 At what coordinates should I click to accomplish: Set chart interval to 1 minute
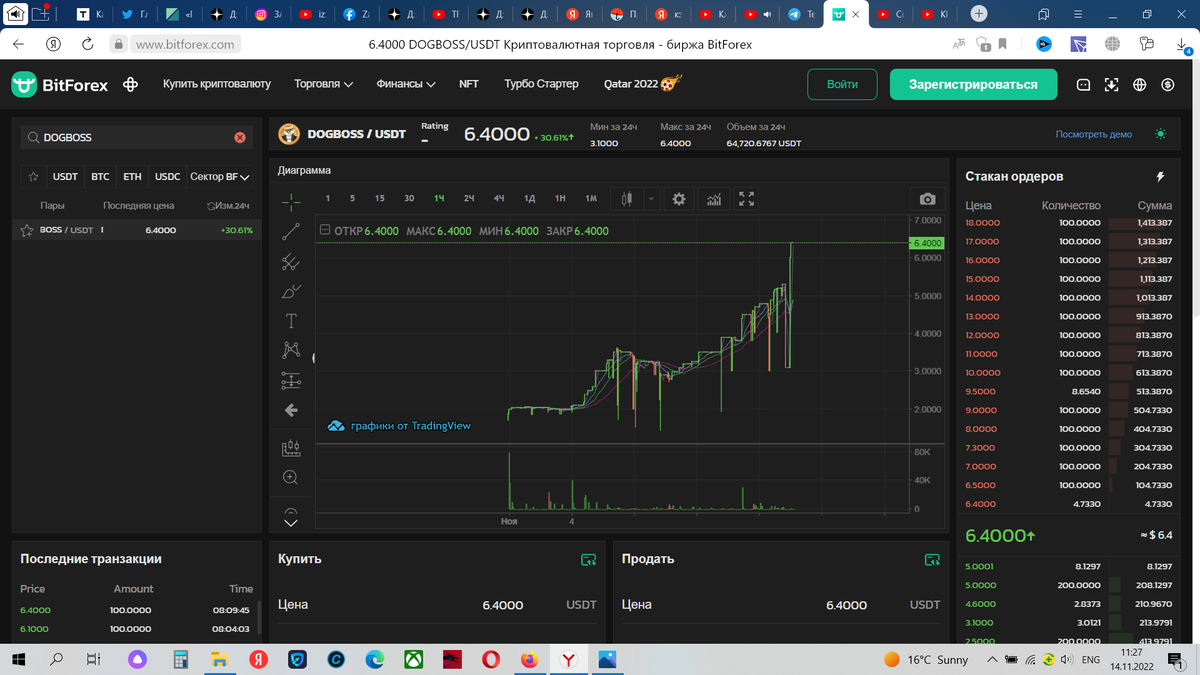[327, 199]
